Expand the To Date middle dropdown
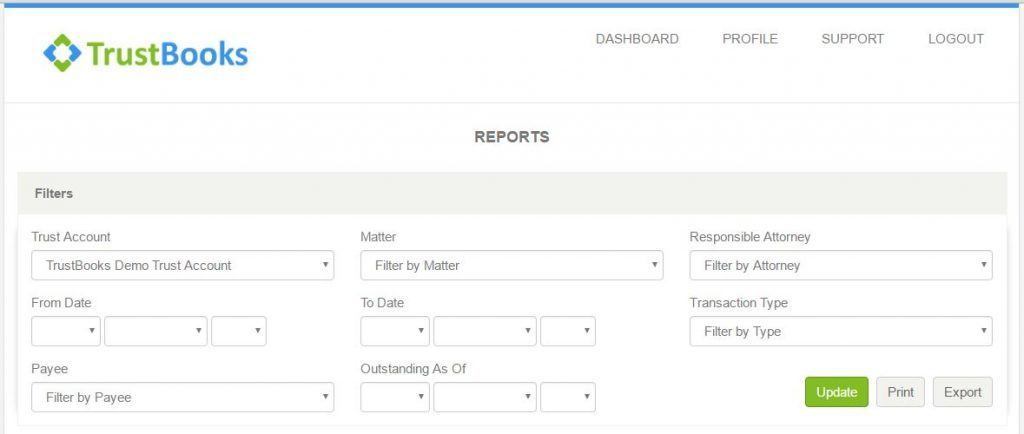Screen dimensions: 1024x434 484,332
